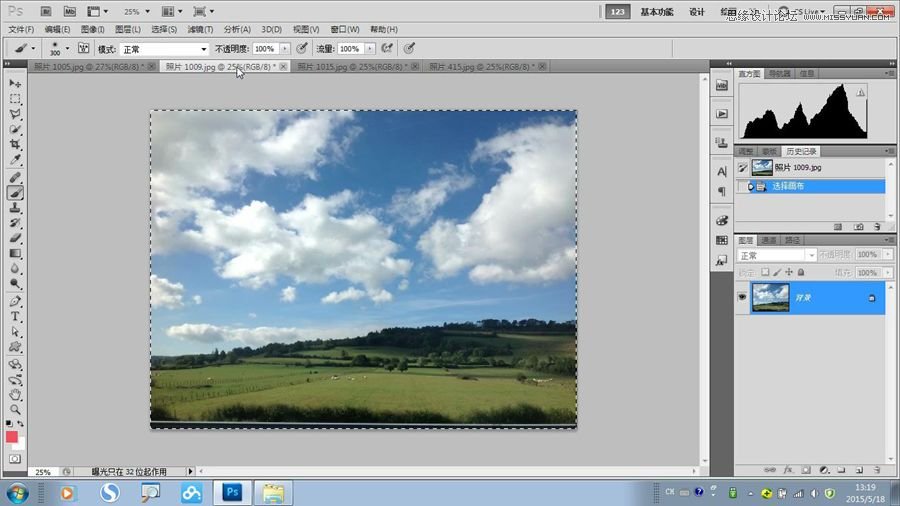900x506 pixels.
Task: Hide the 背景 layer with eye icon
Action: [x=742, y=297]
